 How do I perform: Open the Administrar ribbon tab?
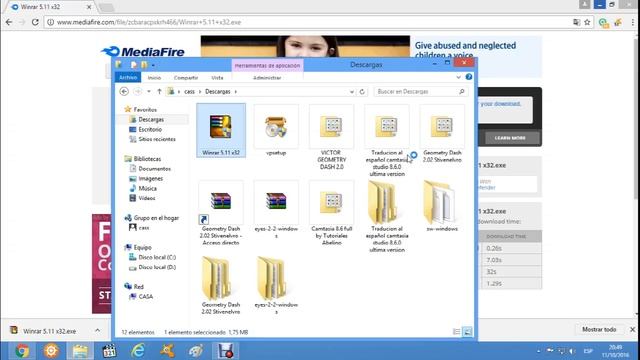pyautogui.click(x=267, y=78)
